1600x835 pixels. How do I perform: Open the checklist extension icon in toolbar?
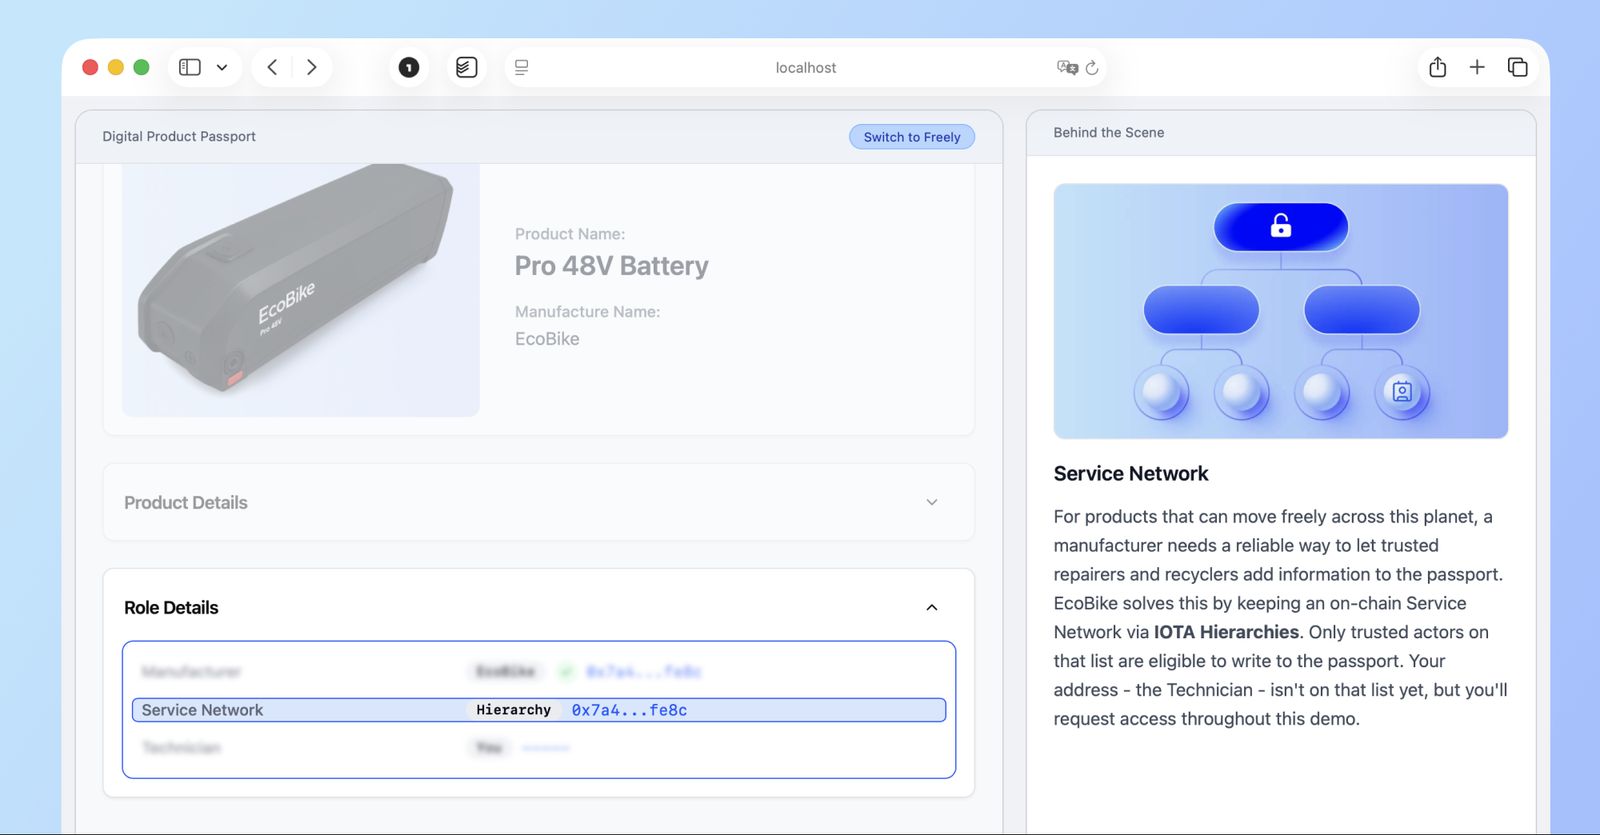coord(466,67)
